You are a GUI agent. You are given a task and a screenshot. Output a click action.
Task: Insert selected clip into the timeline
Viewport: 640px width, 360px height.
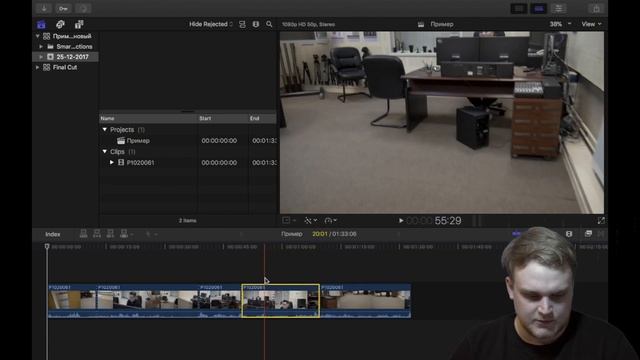pos(97,234)
